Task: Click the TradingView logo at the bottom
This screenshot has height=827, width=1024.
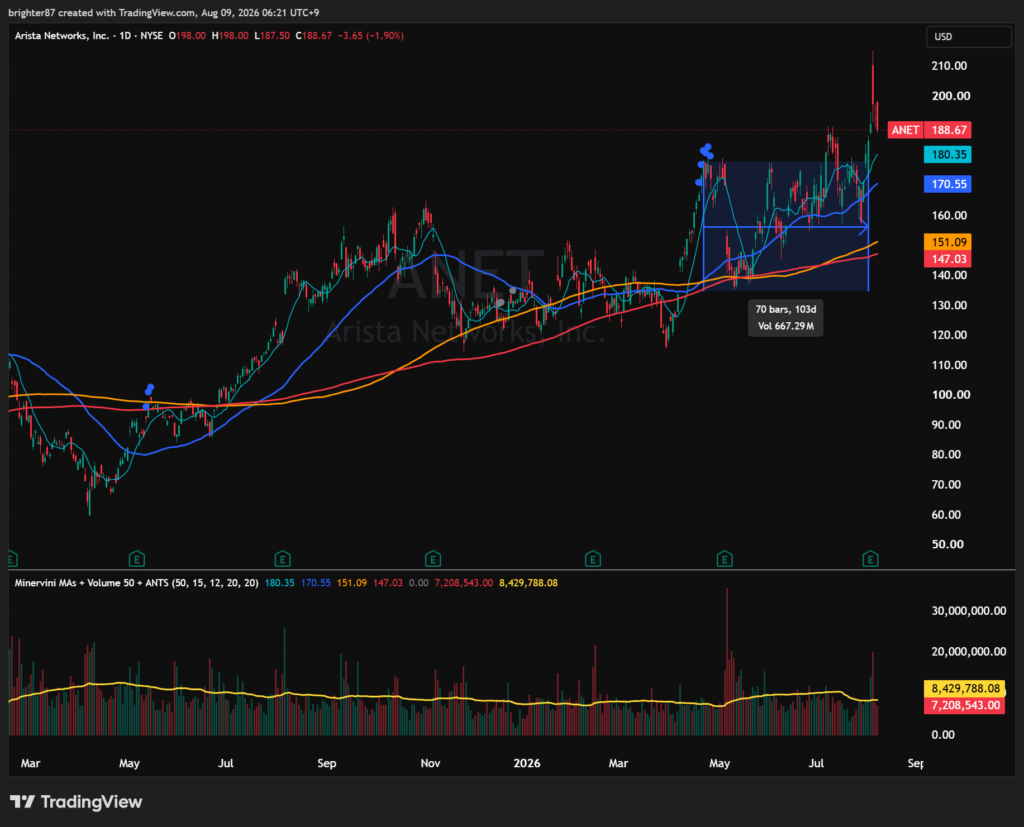Action: point(76,802)
